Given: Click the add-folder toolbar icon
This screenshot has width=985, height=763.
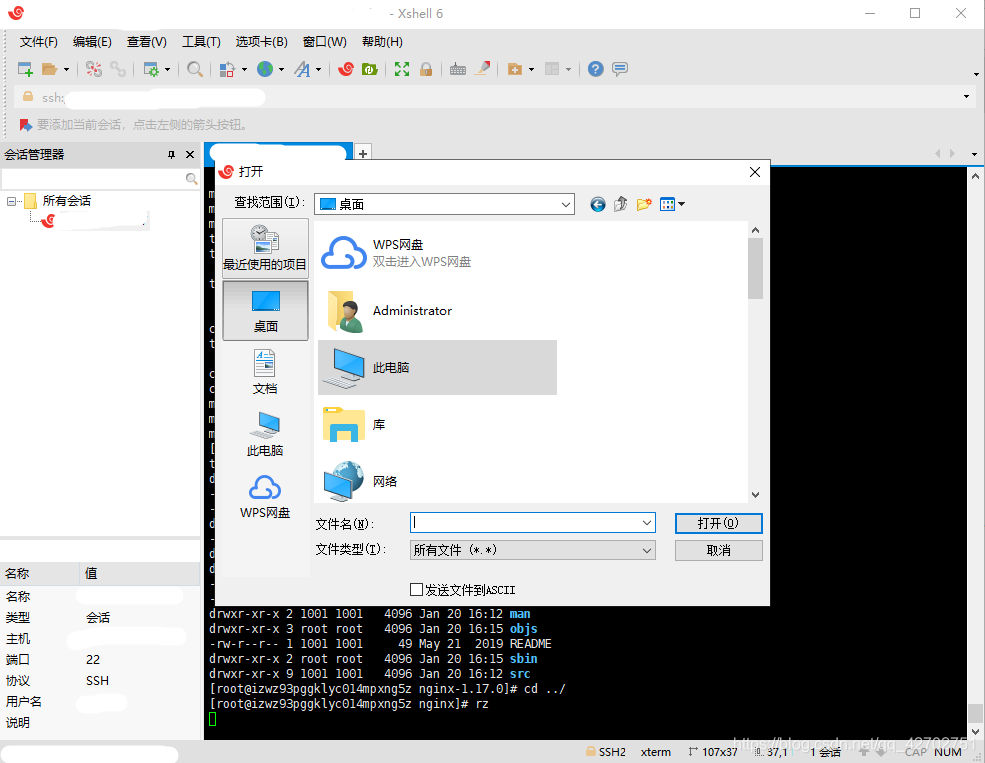Looking at the screenshot, I should 514,69.
